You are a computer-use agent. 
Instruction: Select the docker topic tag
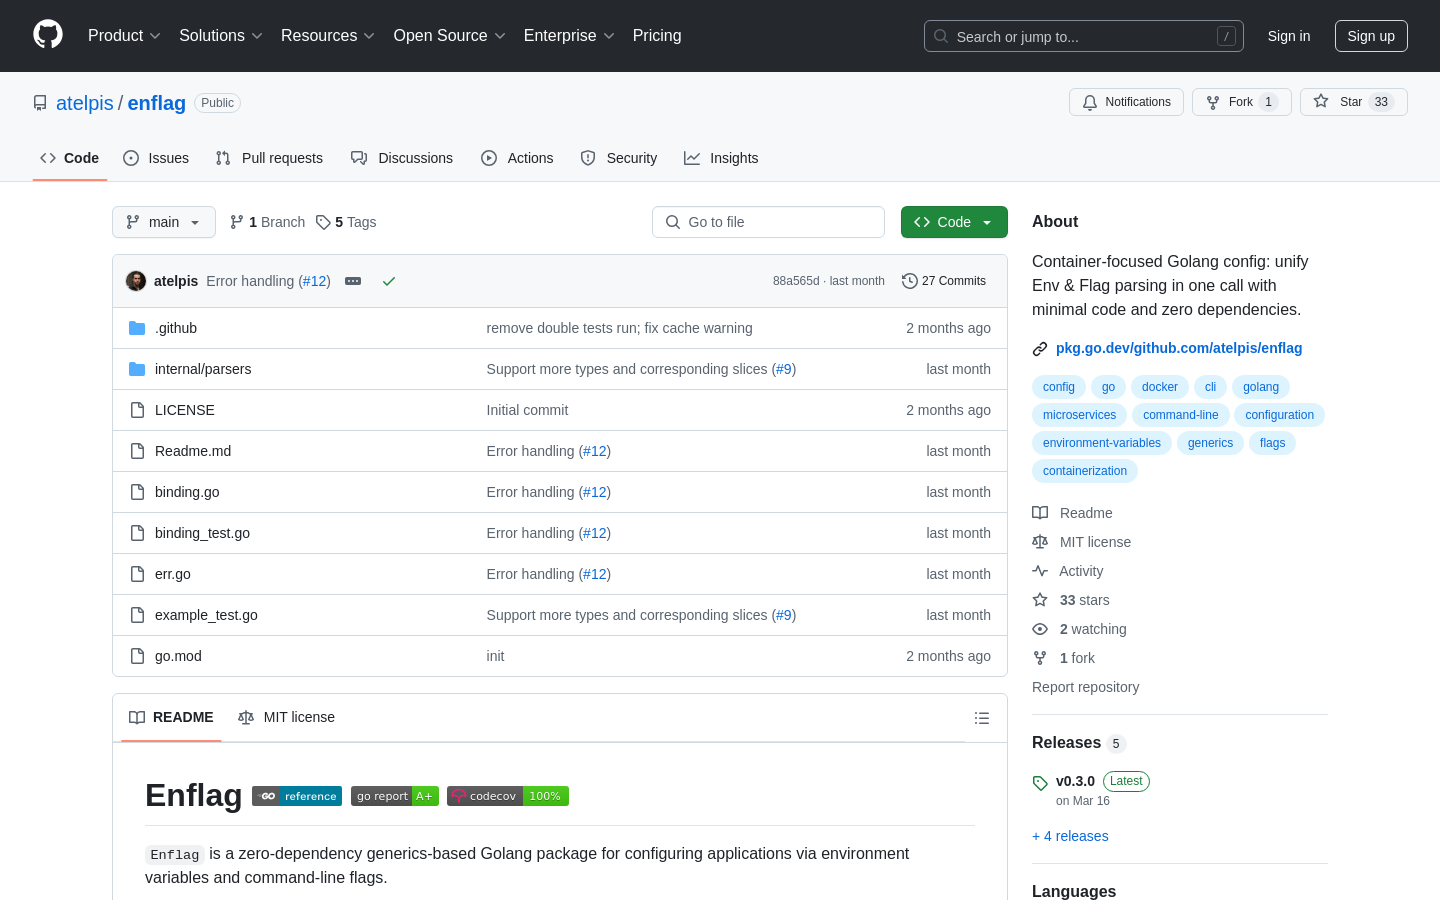[x=1160, y=387]
